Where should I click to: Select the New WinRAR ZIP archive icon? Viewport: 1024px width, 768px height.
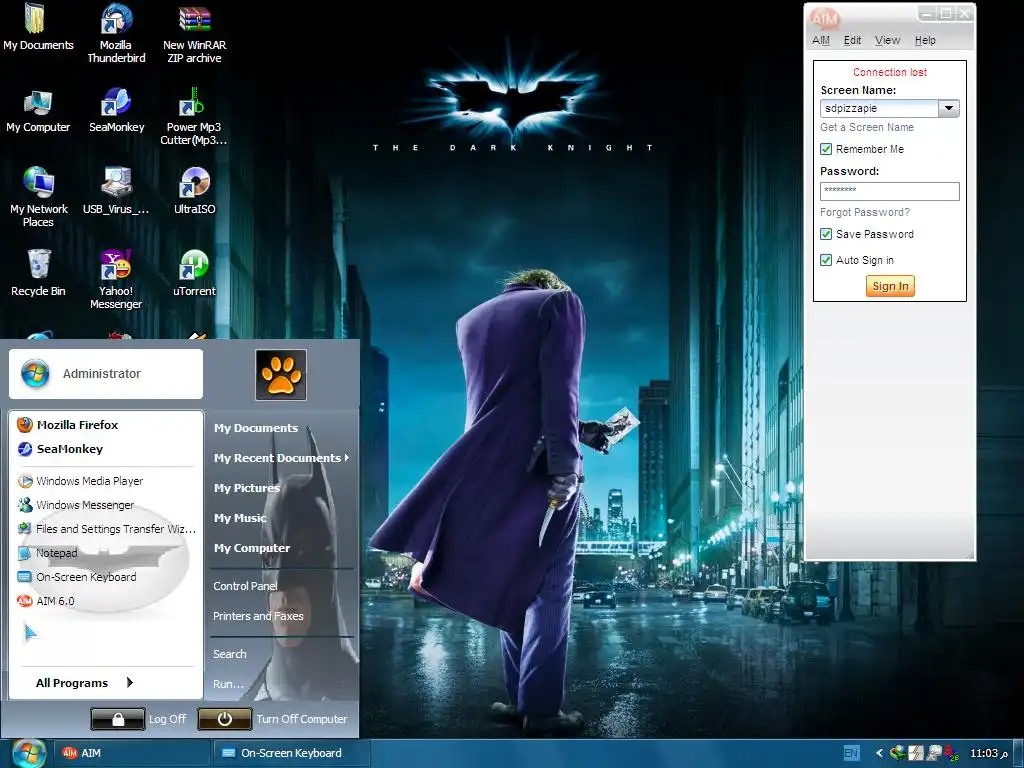[194, 33]
